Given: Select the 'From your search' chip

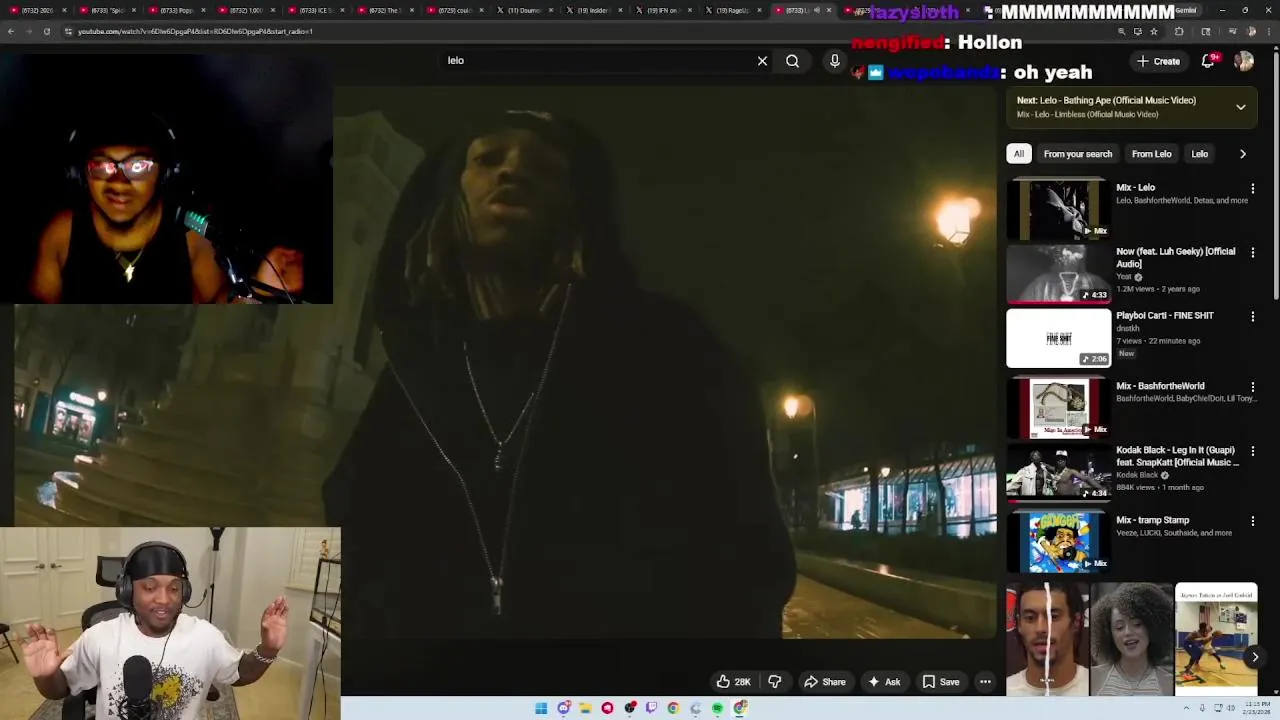Looking at the screenshot, I should 1078,154.
